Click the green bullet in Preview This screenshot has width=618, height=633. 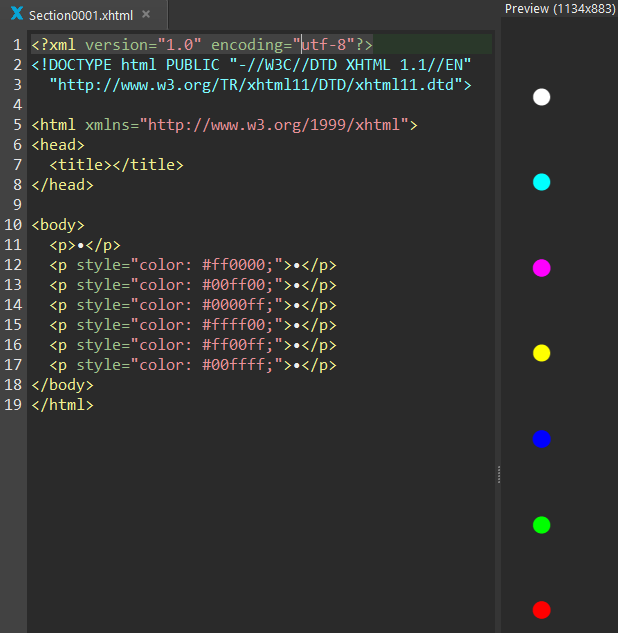pos(541,524)
